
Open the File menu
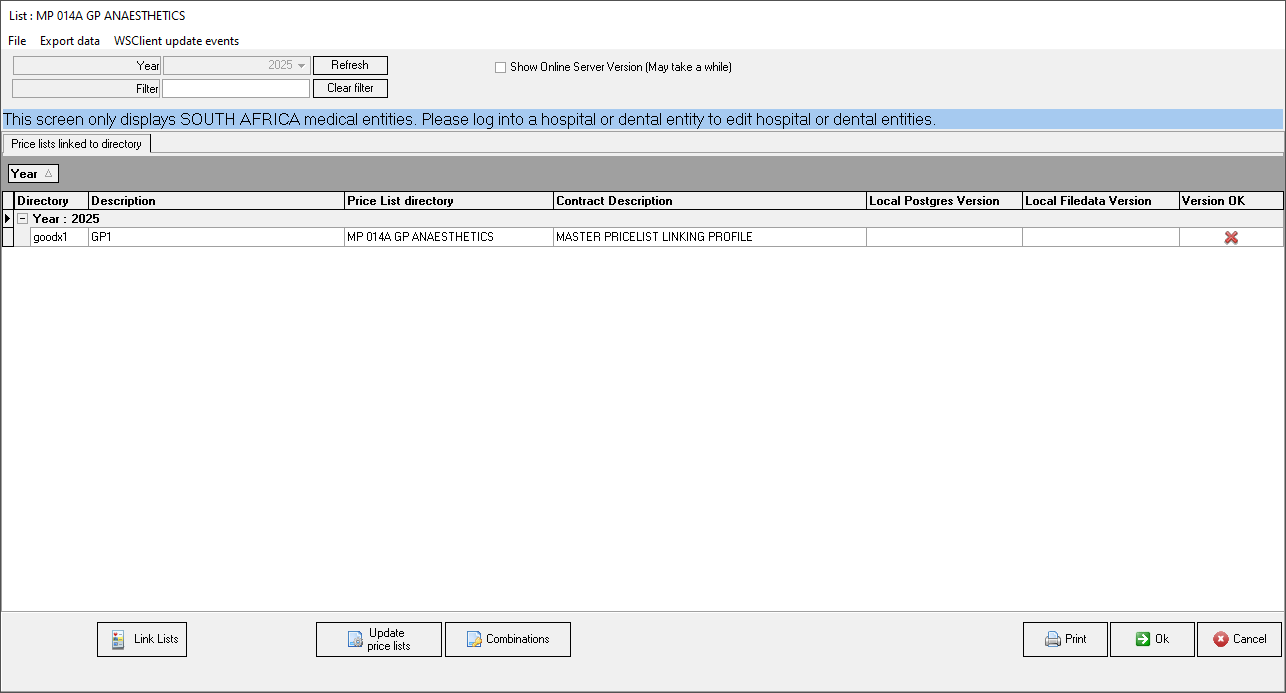(x=17, y=41)
